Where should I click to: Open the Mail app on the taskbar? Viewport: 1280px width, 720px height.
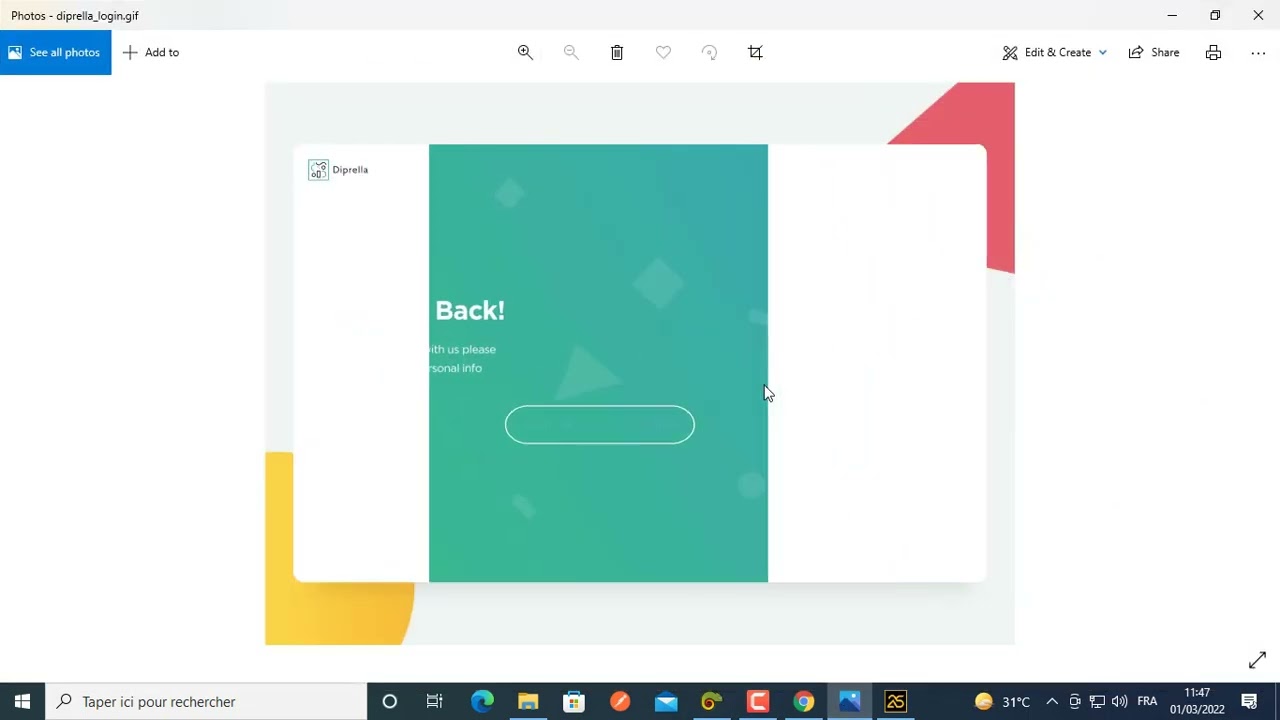666,701
